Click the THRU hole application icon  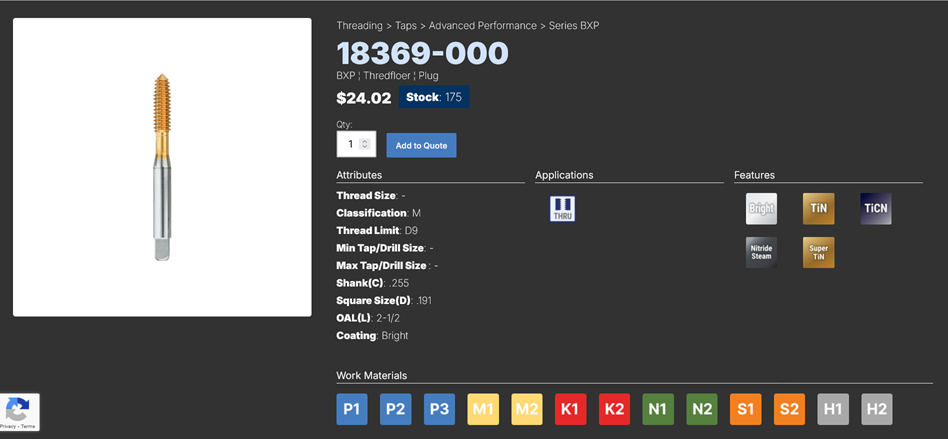click(562, 208)
